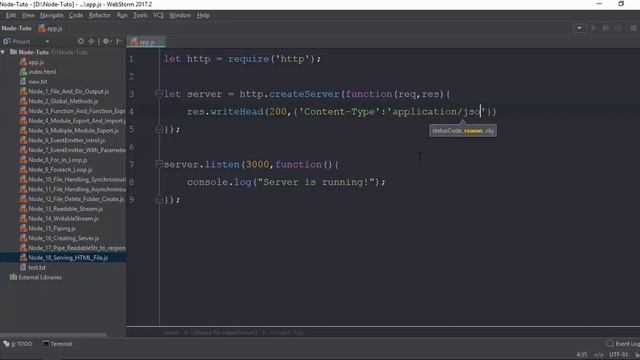Viewport: 640px width, 360px height.
Task: Click the collapse all icon in Project panel
Action: [x=91, y=41]
